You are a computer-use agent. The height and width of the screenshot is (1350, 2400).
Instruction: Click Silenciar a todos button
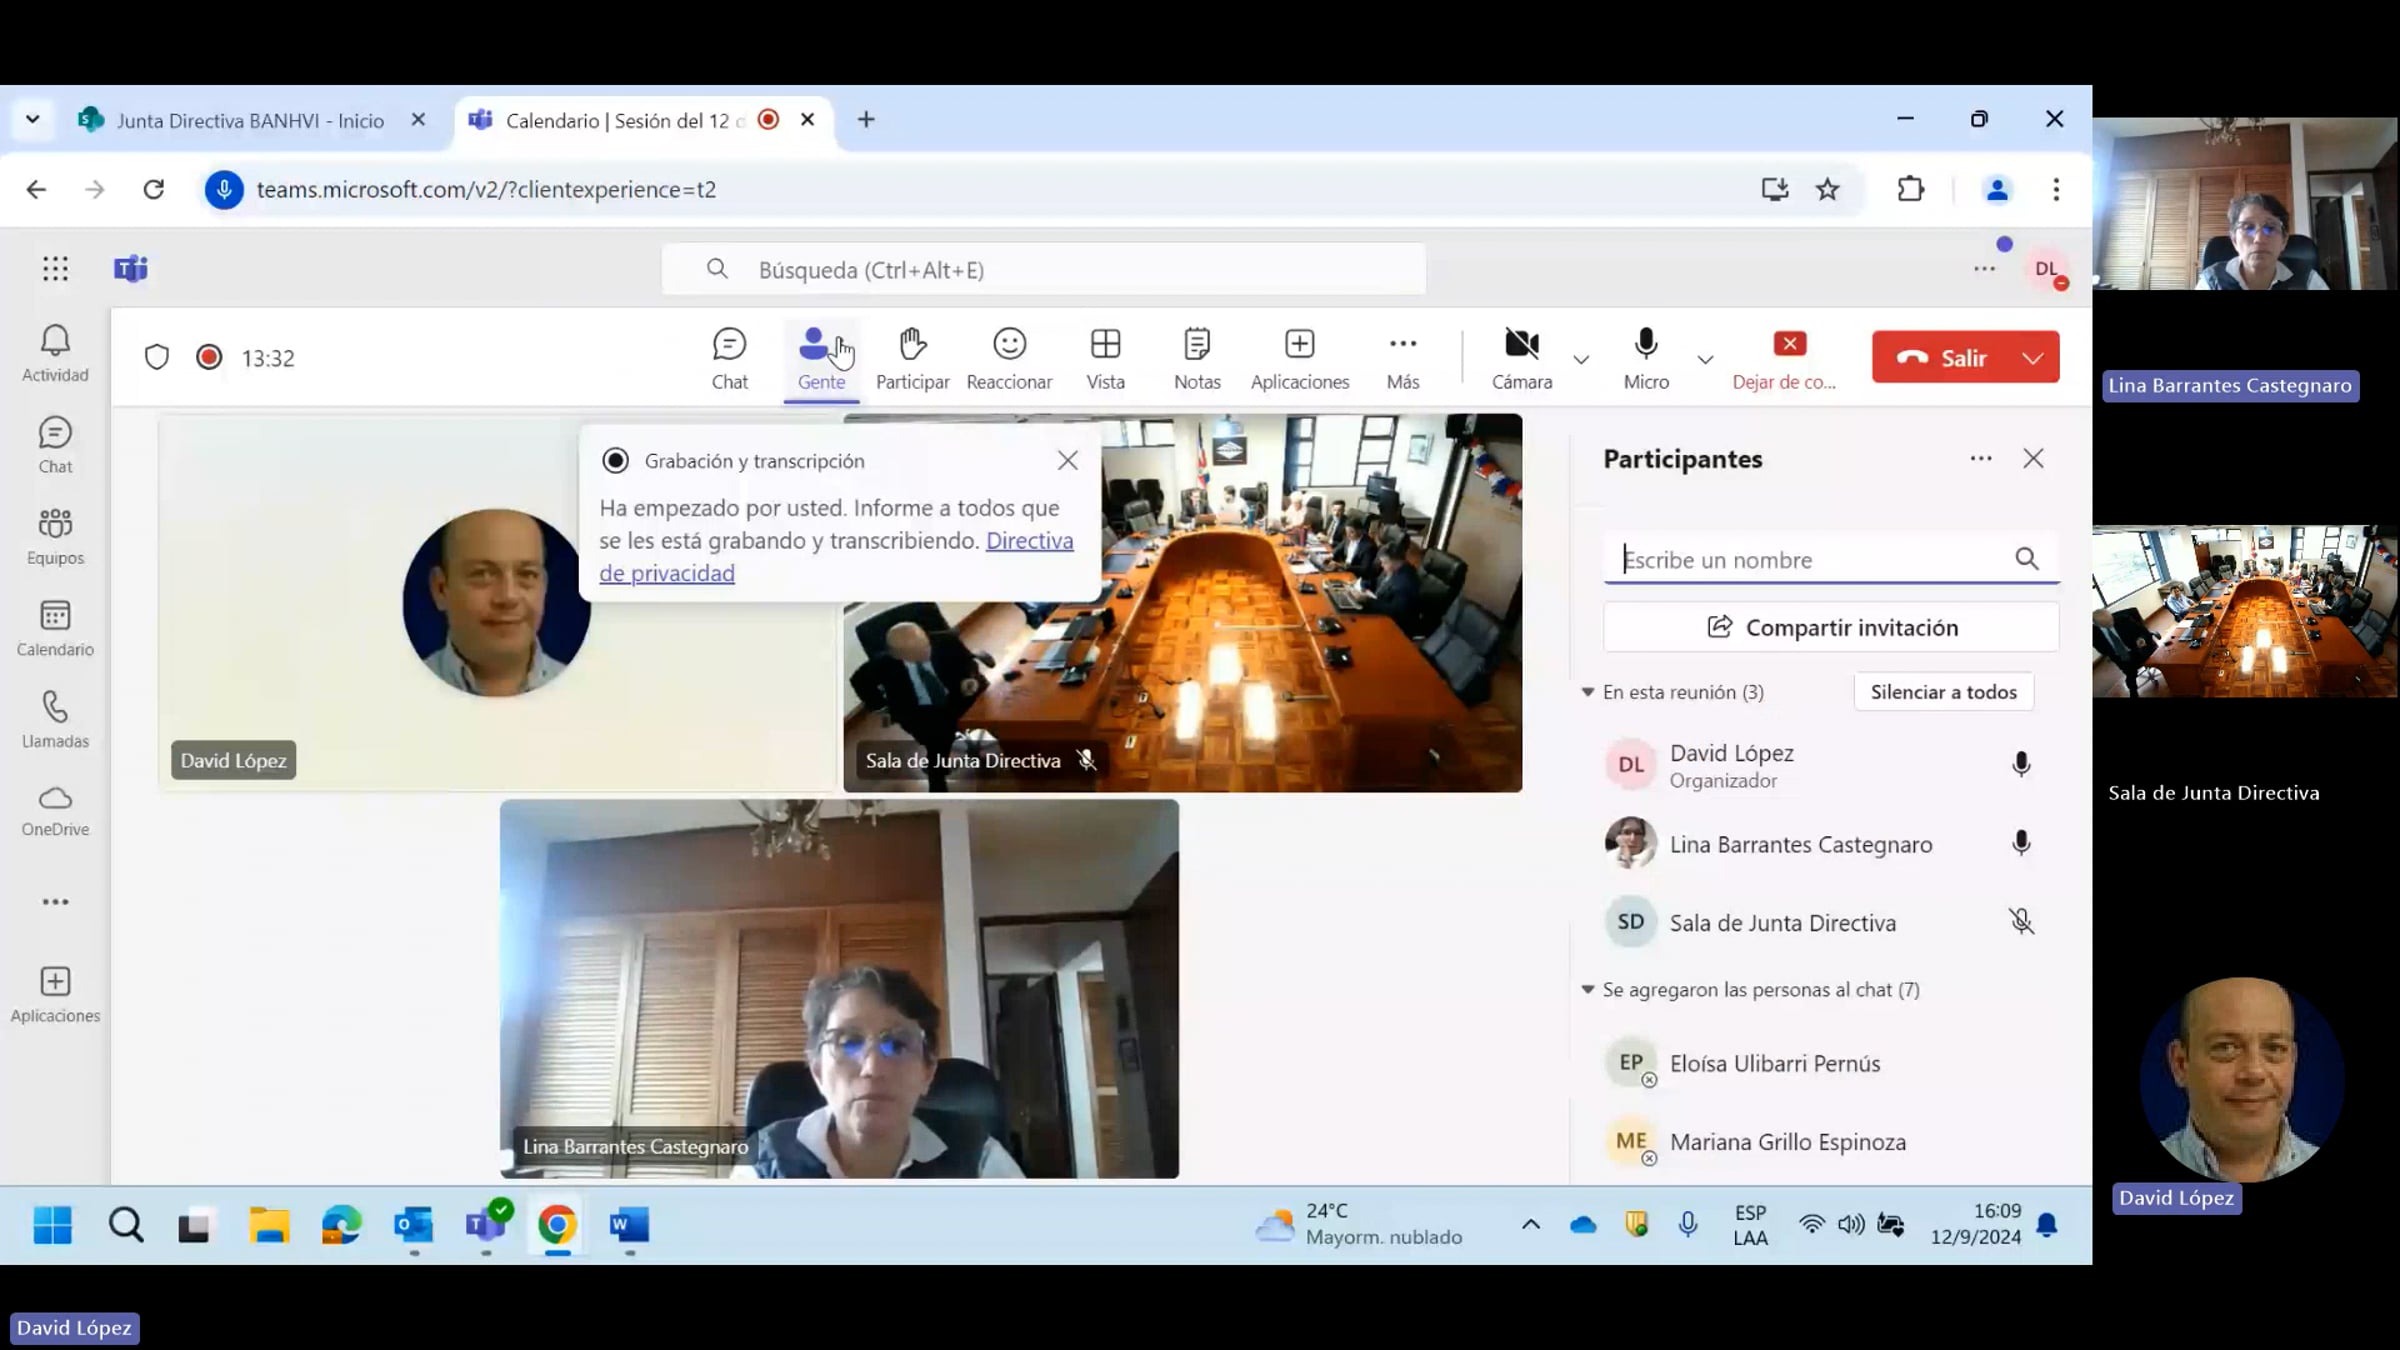coord(1943,692)
